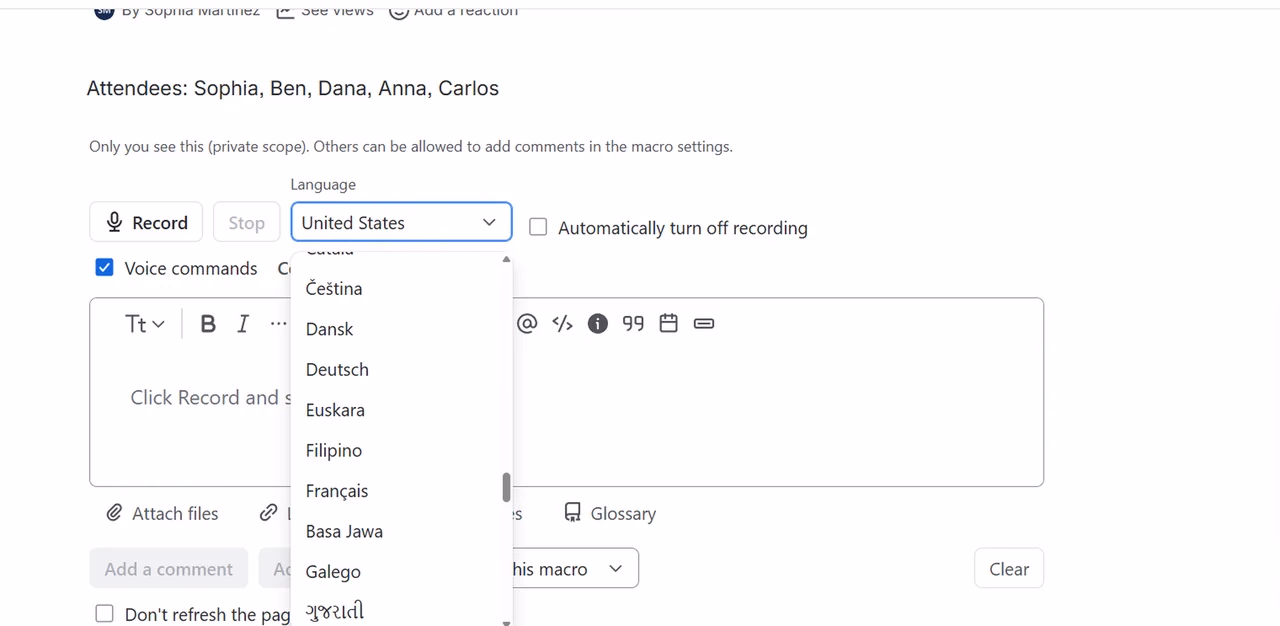Open the United States language dropdown
Image resolution: width=1280 pixels, height=626 pixels.
(x=401, y=222)
